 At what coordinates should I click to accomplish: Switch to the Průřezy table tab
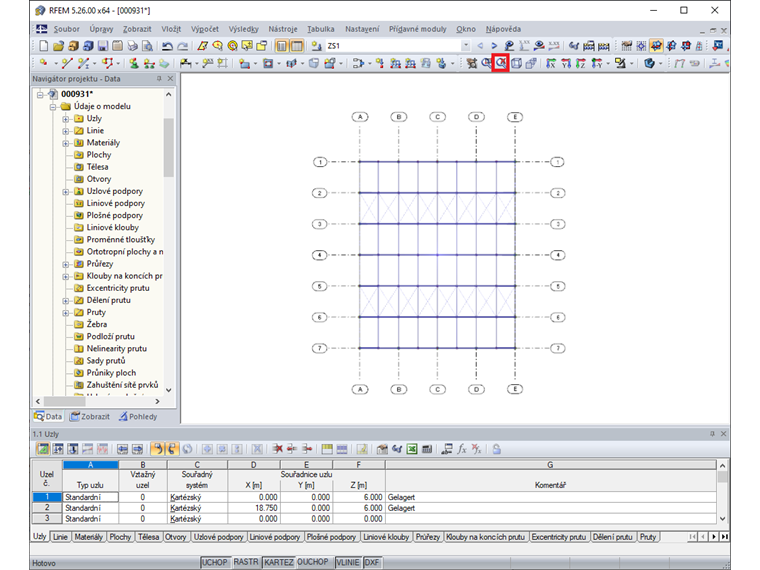[428, 537]
